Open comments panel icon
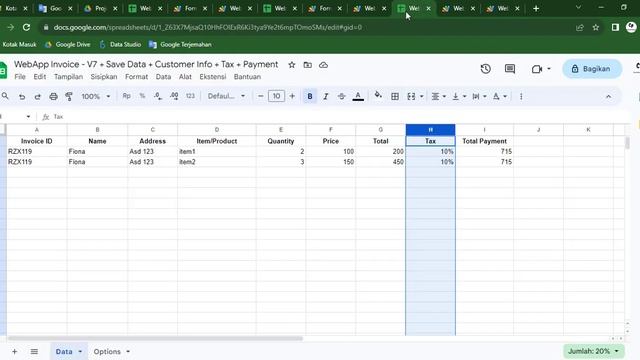 pyautogui.click(x=510, y=69)
